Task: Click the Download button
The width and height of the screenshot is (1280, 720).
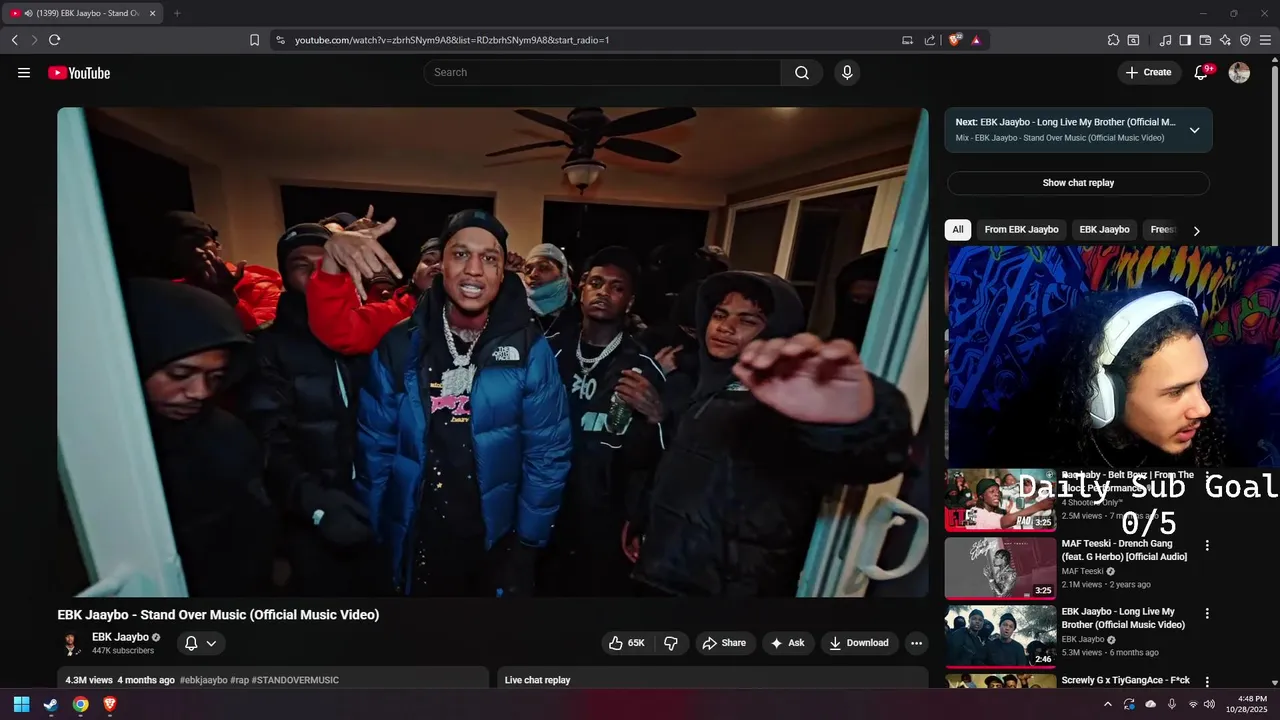Action: (859, 643)
